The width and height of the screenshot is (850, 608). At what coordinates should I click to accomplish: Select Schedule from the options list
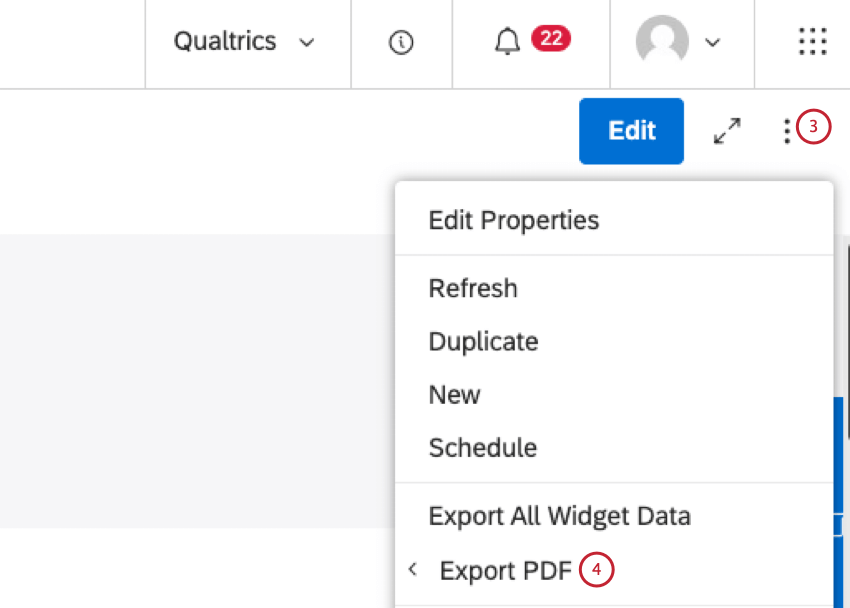click(483, 448)
